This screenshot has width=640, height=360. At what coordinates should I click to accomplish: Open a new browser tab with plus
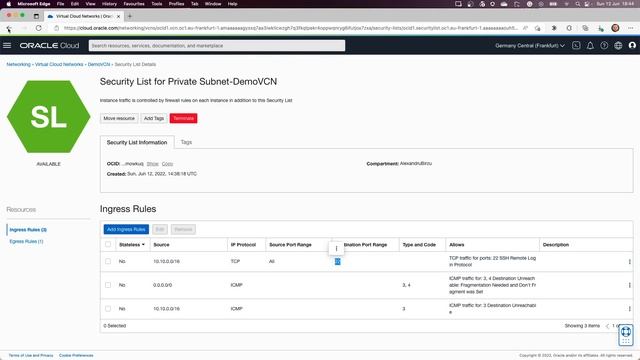point(130,16)
